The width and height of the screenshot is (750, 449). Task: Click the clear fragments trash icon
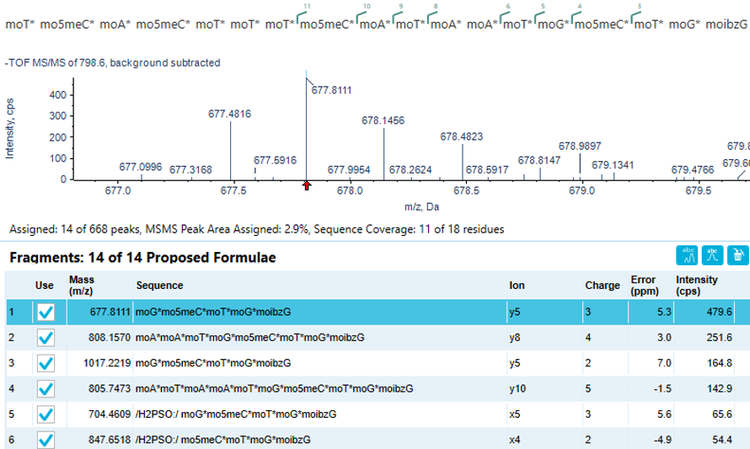pyautogui.click(x=737, y=257)
